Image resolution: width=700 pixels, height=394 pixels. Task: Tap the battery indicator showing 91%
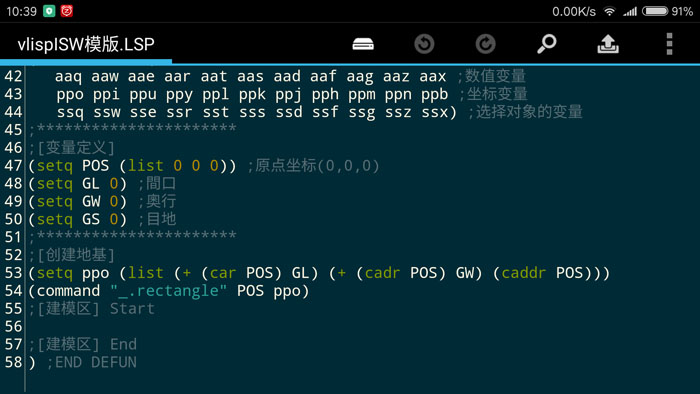tap(667, 11)
